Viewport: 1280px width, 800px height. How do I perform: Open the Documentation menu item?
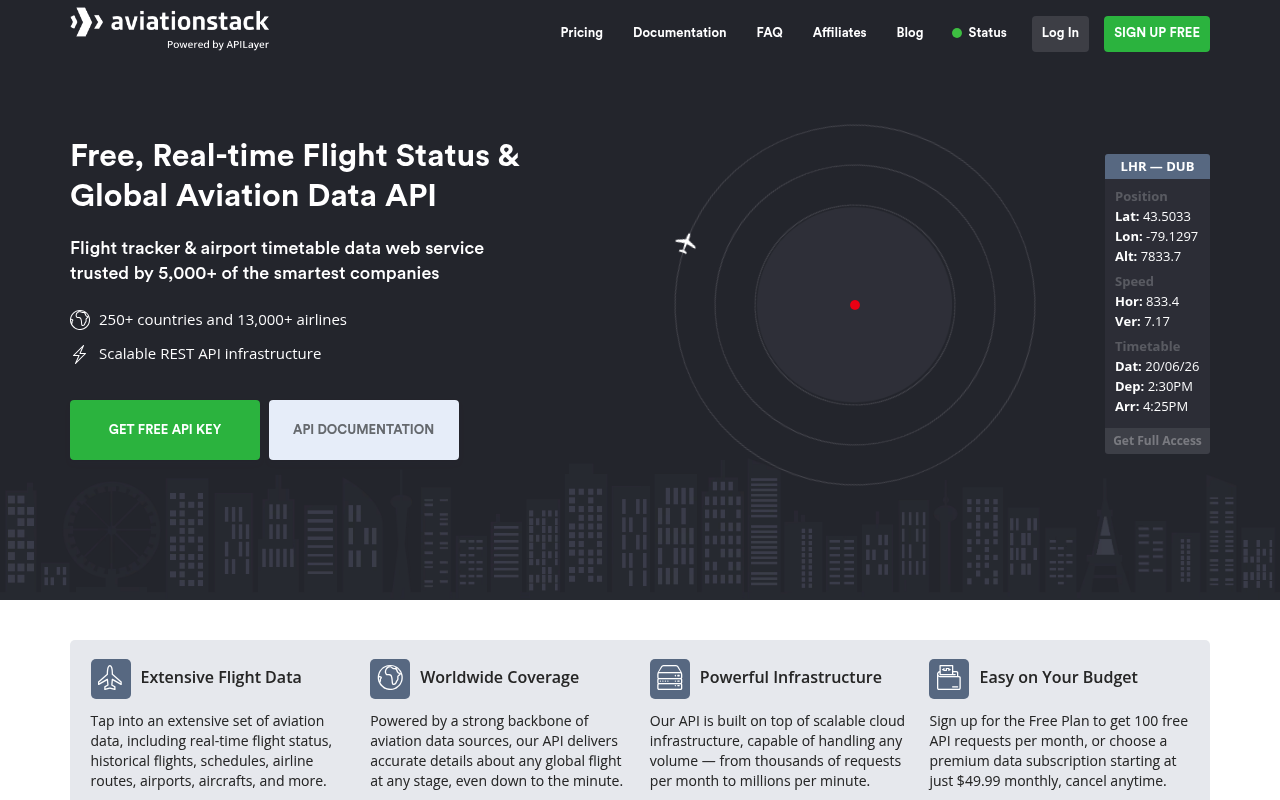[680, 33]
